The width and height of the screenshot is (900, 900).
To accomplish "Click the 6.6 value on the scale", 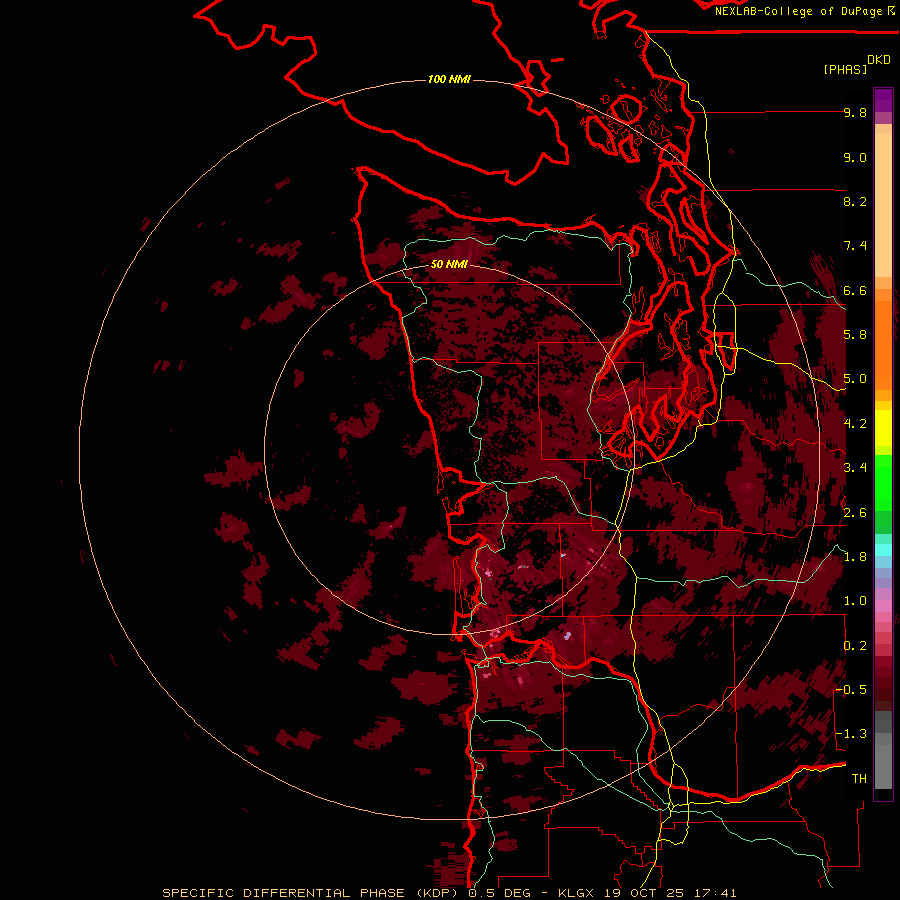I will click(x=855, y=290).
